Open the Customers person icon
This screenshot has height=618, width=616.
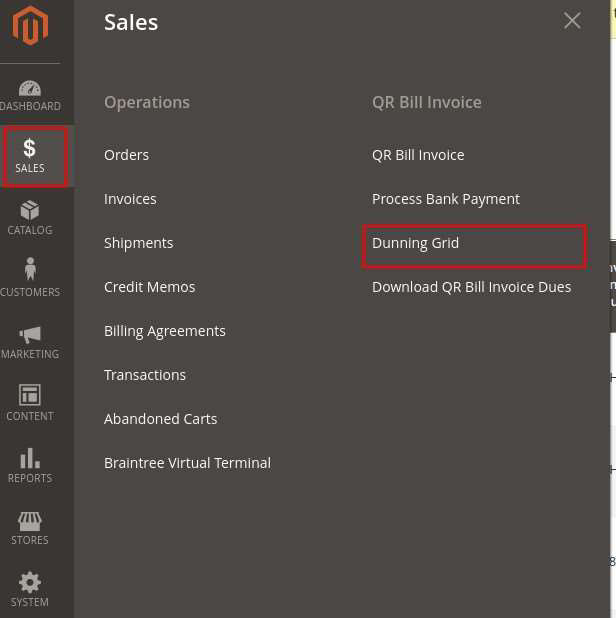coord(30,270)
